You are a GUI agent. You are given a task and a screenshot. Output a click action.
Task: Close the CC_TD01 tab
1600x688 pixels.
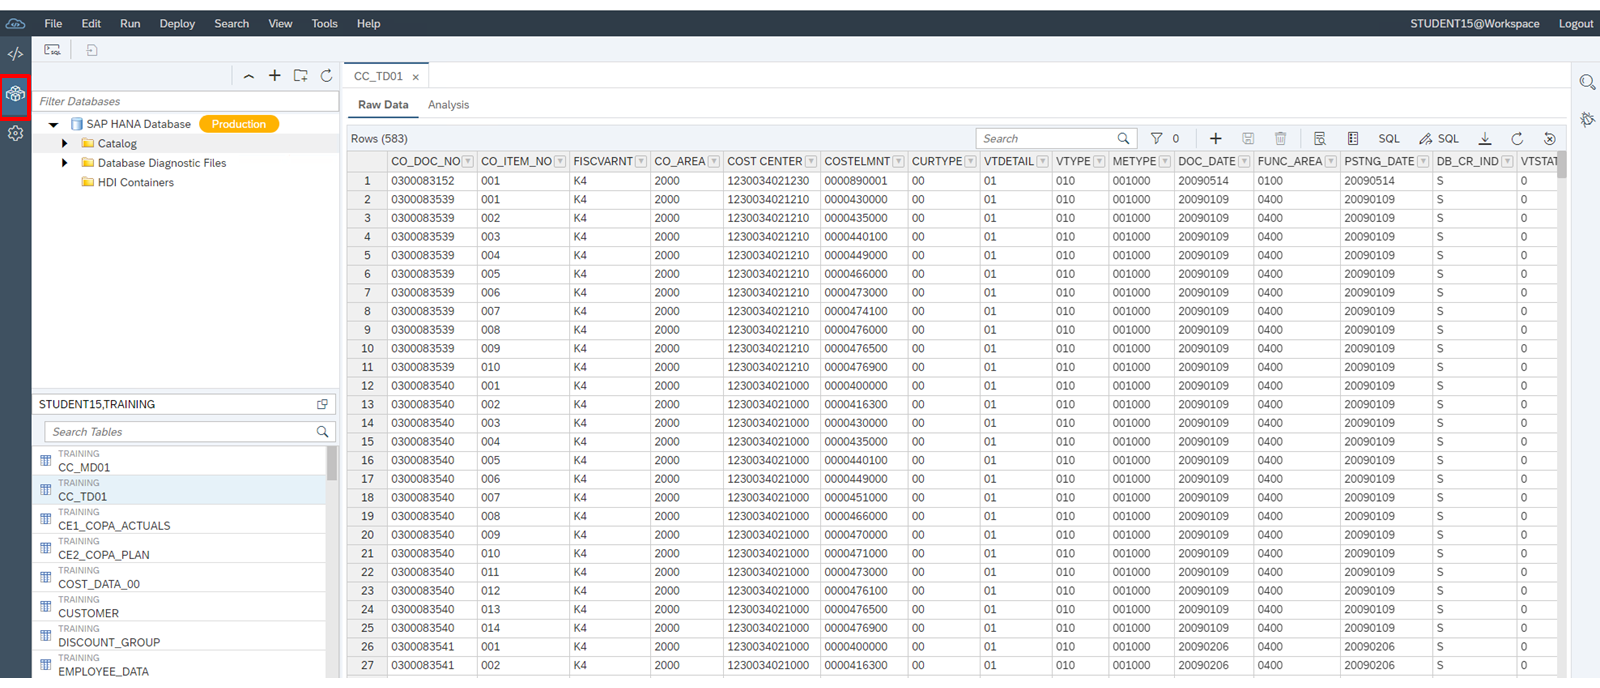pyautogui.click(x=416, y=77)
